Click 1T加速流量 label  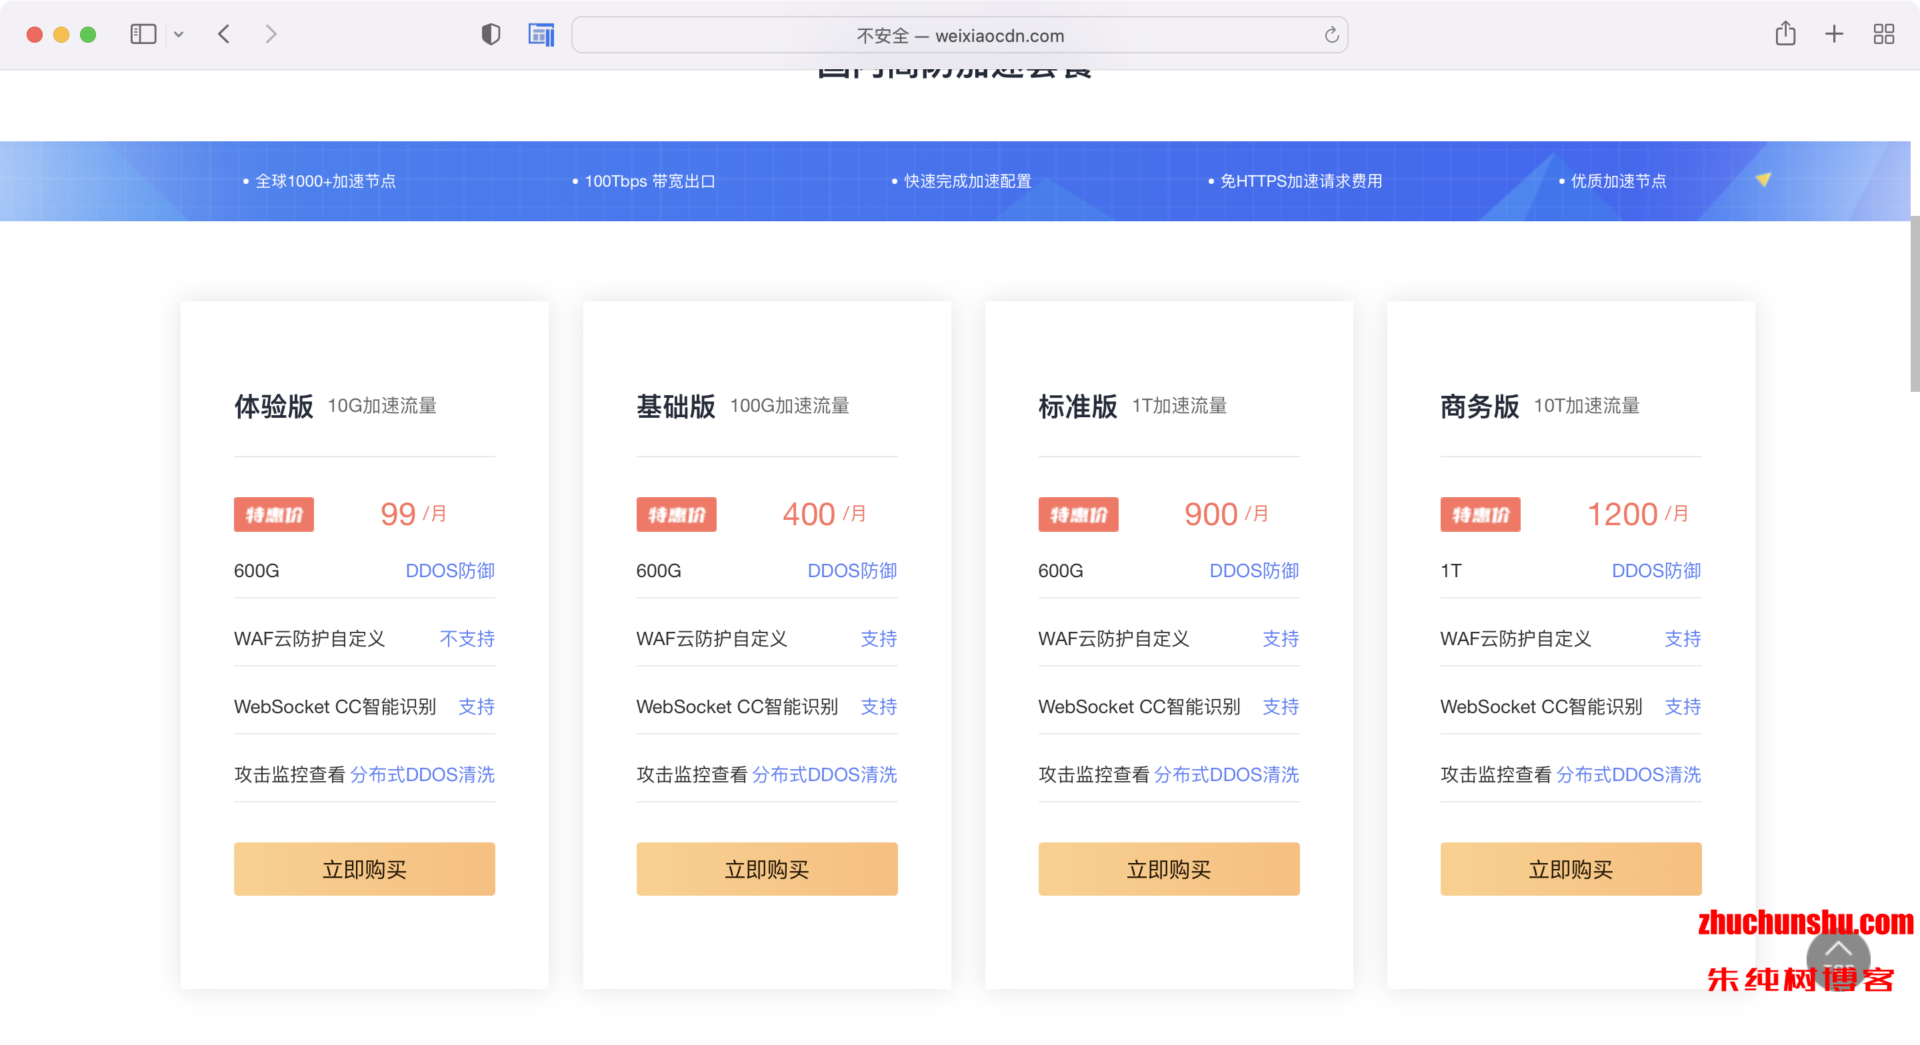click(1179, 406)
